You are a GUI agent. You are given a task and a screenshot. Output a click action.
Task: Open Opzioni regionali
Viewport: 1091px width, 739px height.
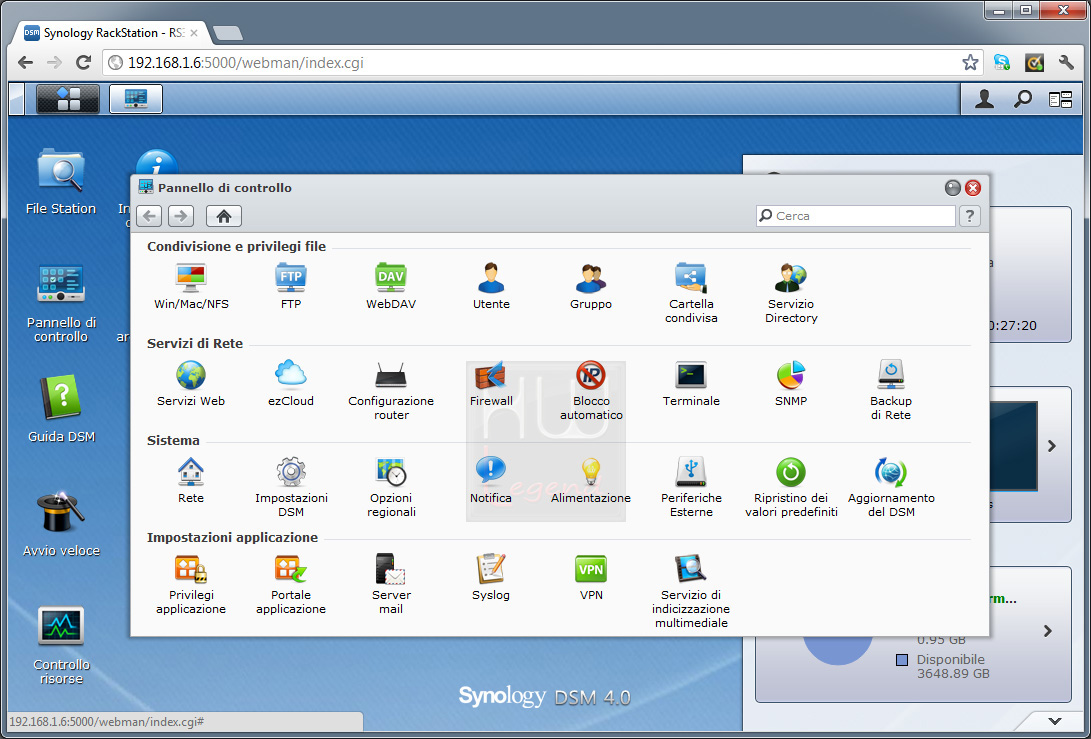point(391,487)
